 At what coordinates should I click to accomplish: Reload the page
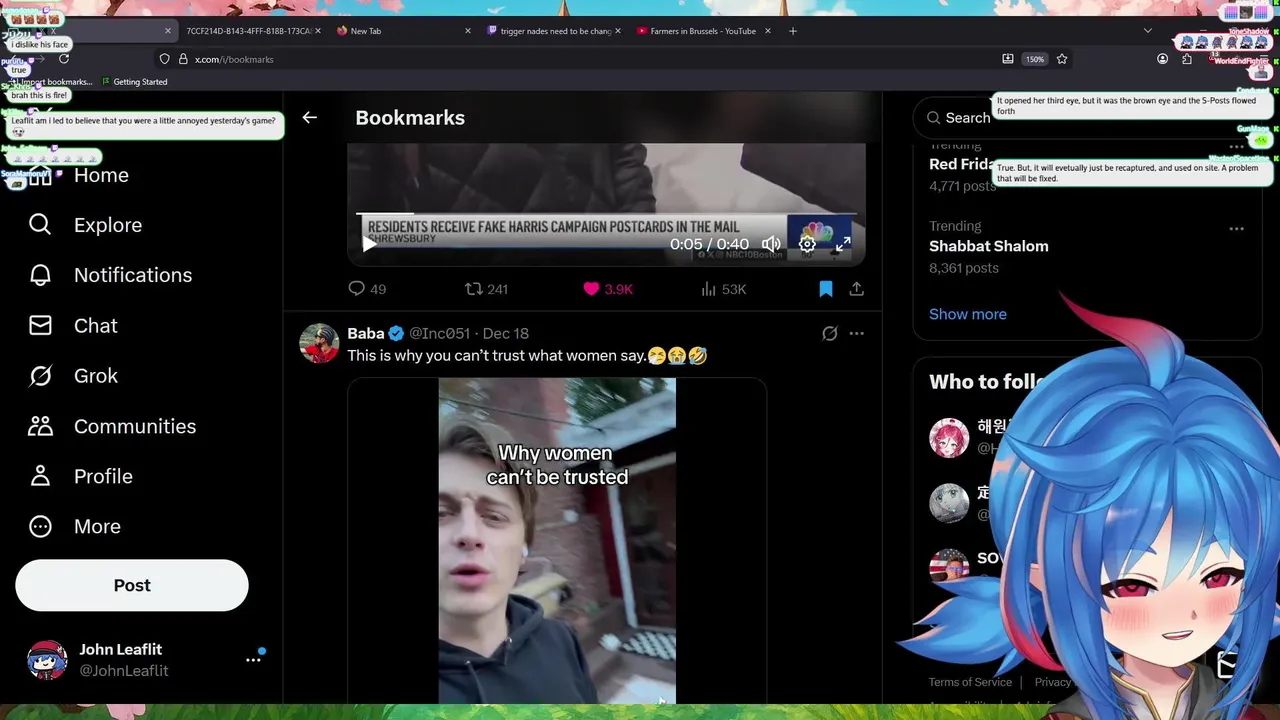tap(64, 59)
